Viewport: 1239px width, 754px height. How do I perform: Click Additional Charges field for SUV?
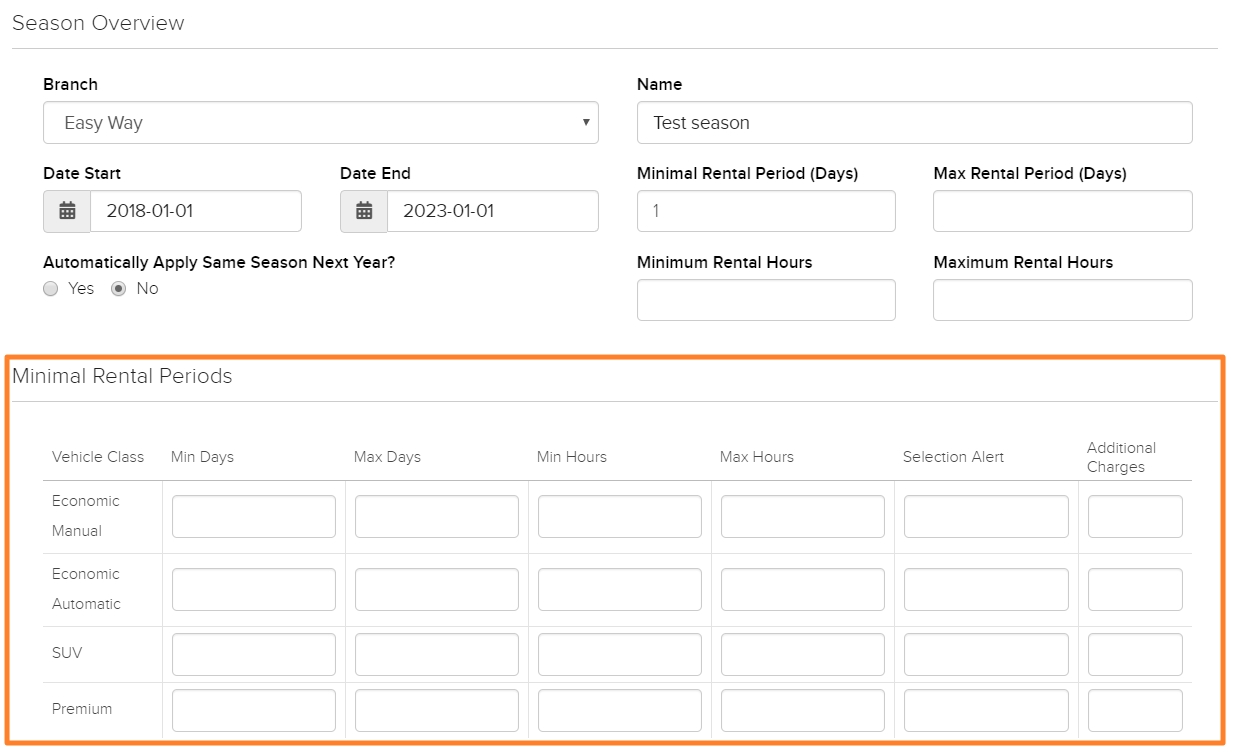[x=1135, y=655]
